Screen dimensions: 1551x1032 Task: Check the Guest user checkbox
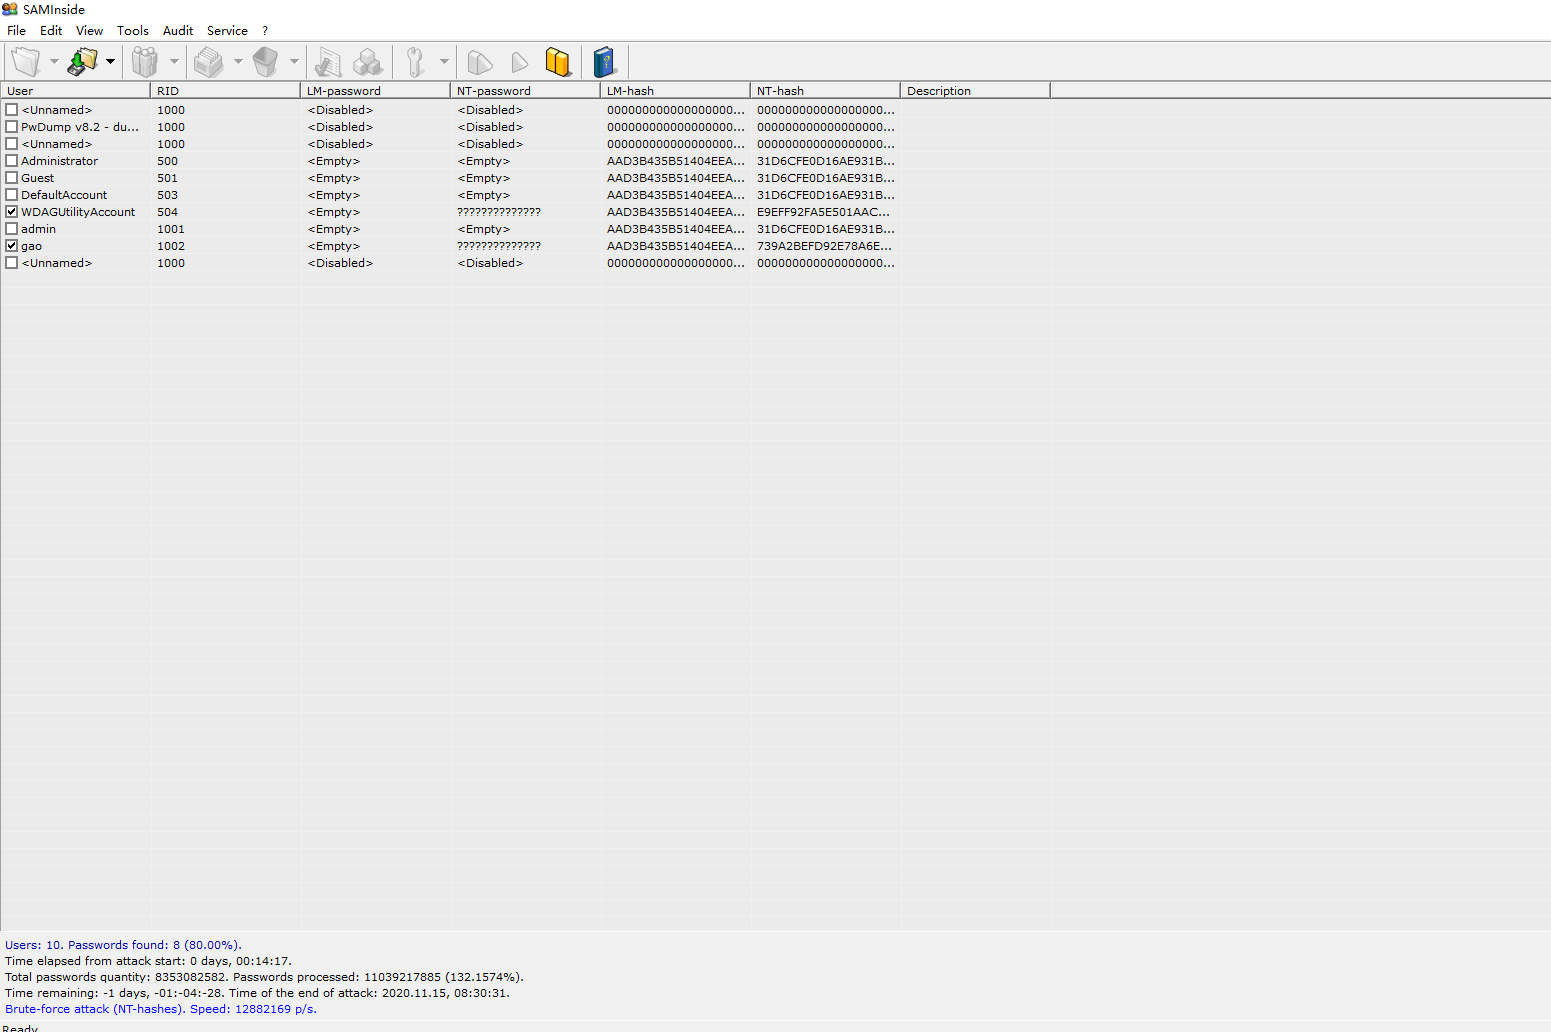12,178
